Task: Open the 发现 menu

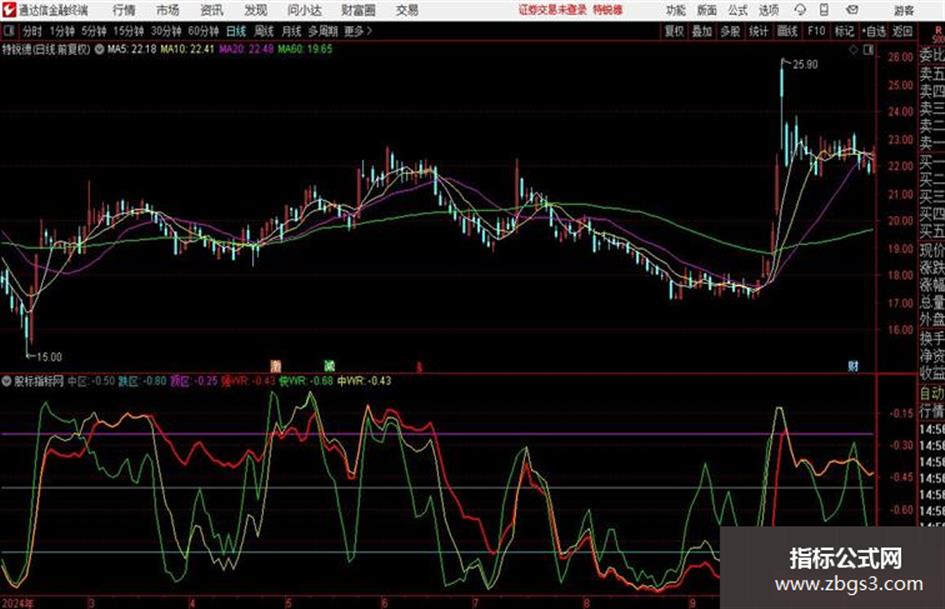Action: pyautogui.click(x=256, y=10)
